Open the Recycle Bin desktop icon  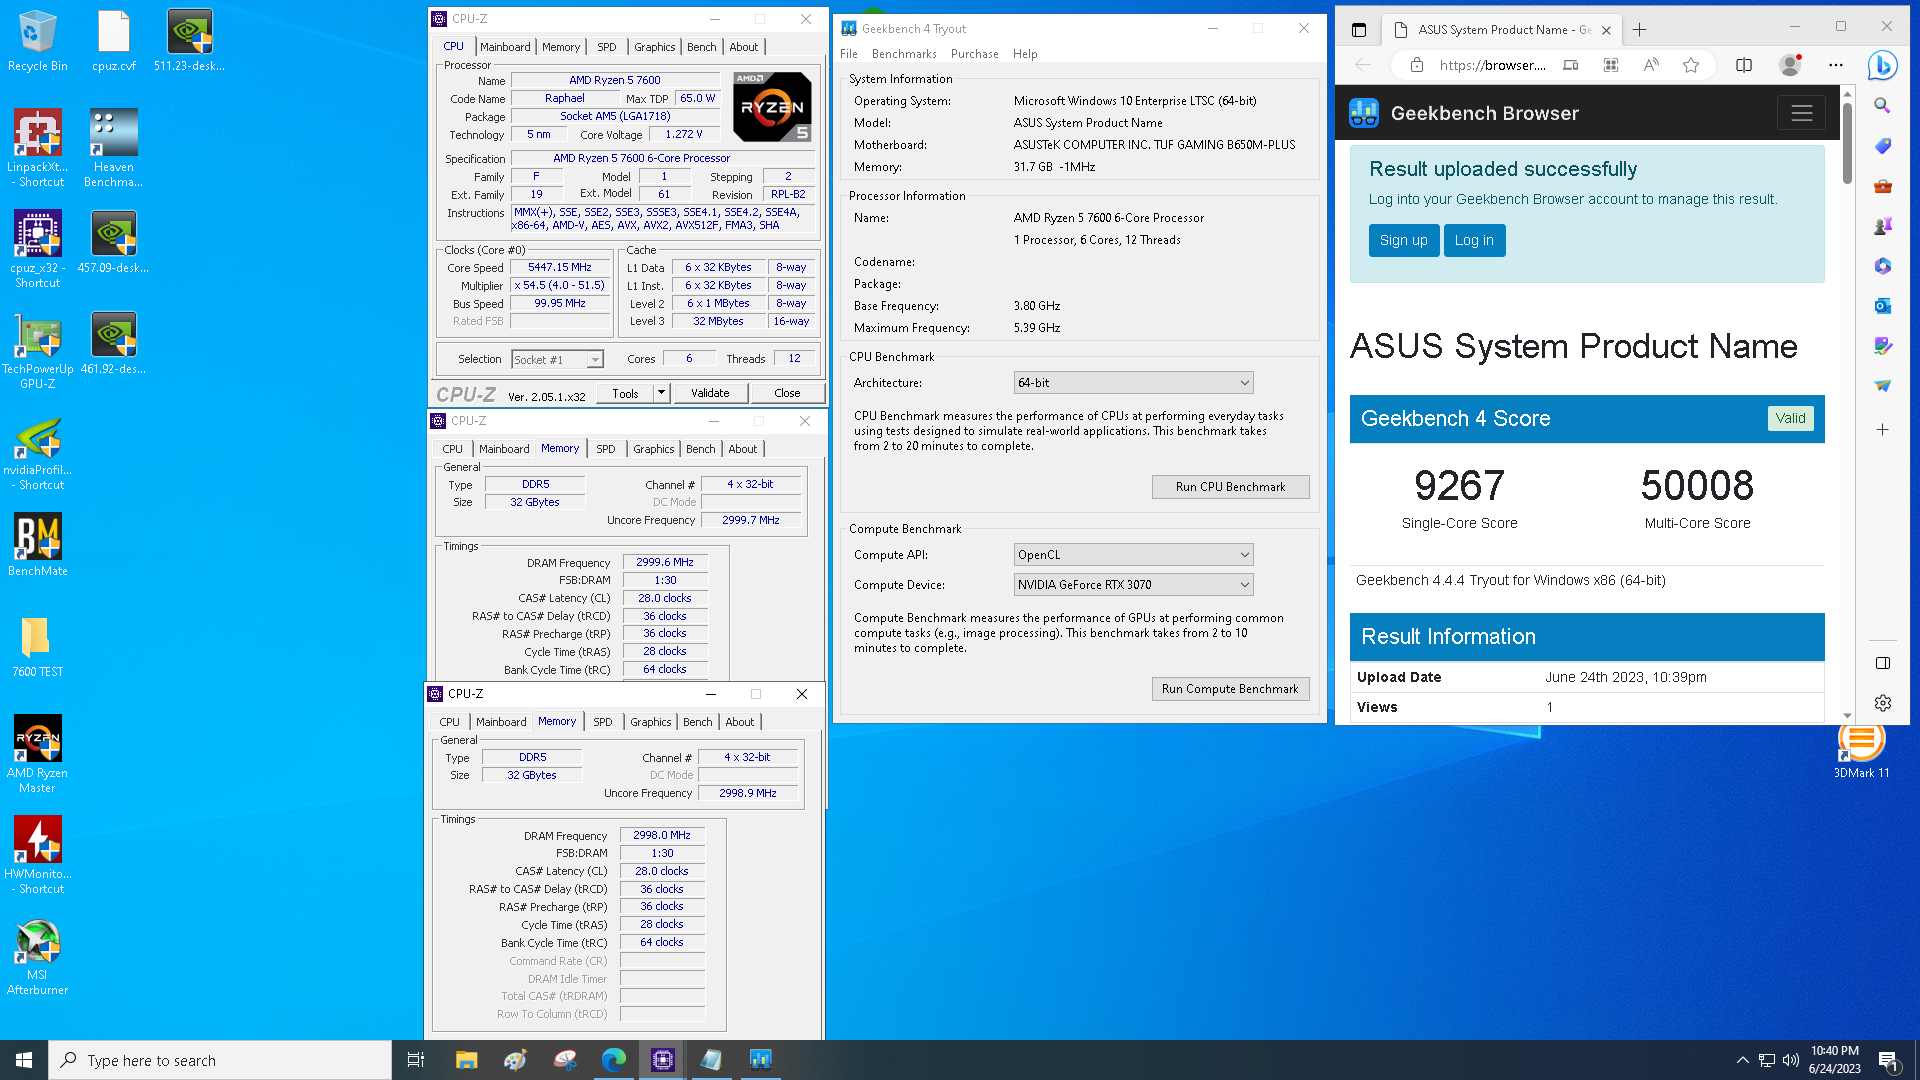point(38,40)
